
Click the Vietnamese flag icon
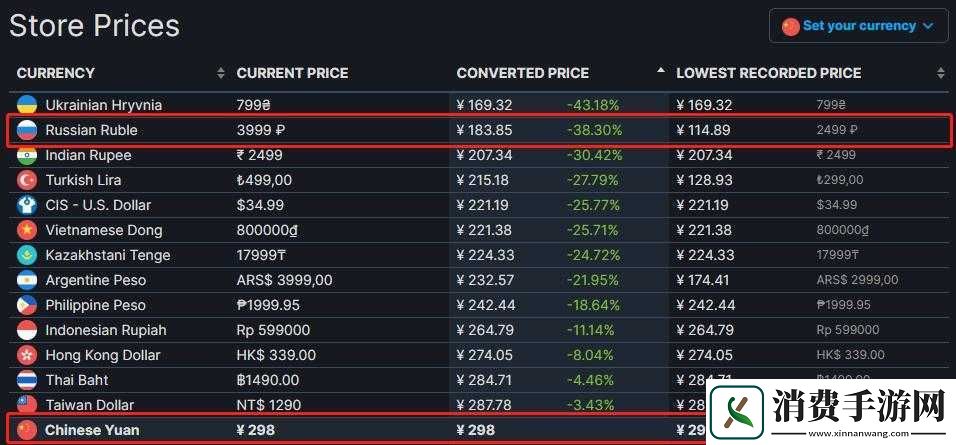coord(27,230)
